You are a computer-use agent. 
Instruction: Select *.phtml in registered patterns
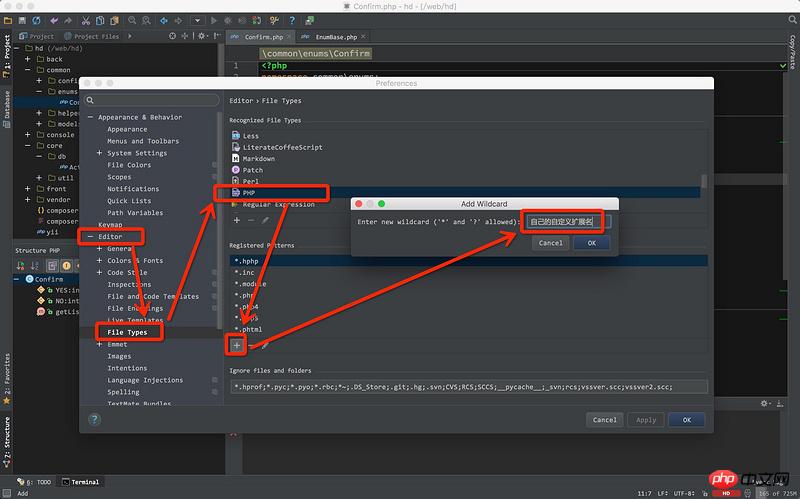[248, 330]
